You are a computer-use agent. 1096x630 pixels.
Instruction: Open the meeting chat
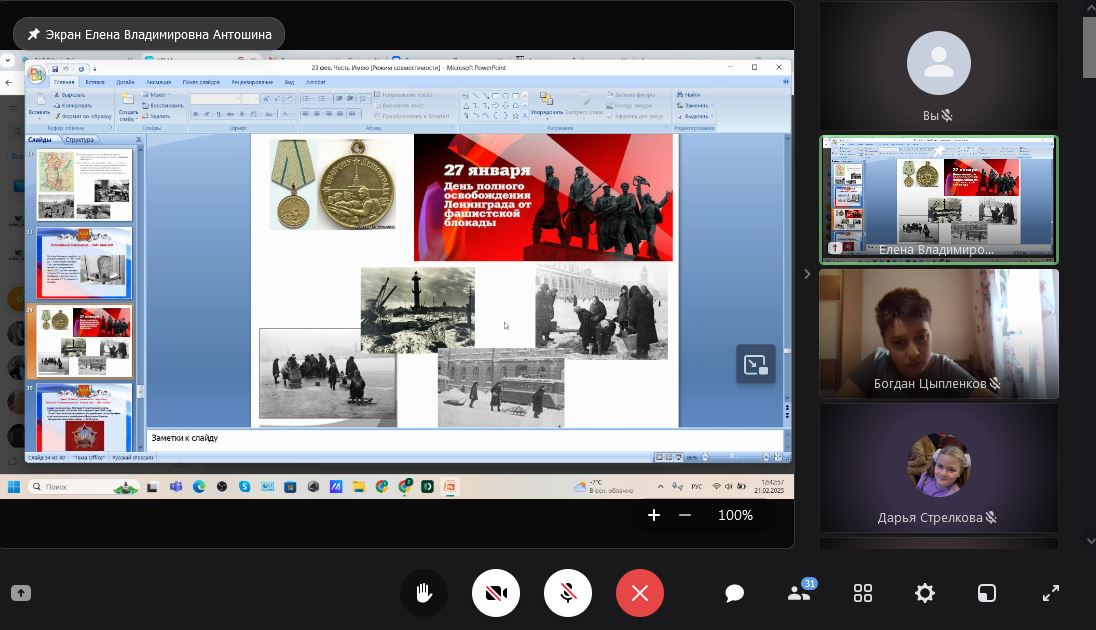click(734, 594)
